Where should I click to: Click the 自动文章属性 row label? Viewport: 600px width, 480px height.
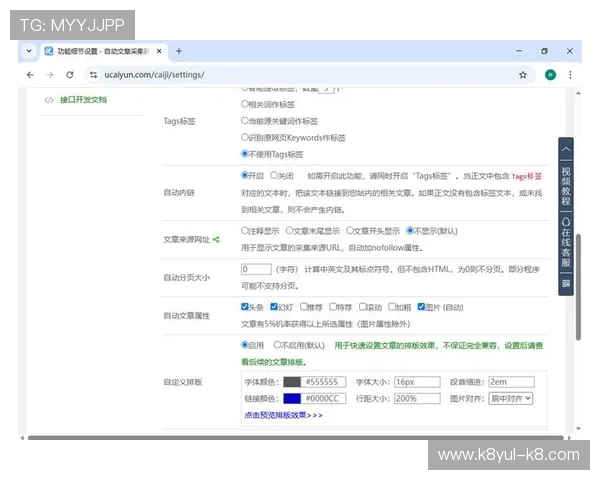tap(187, 316)
